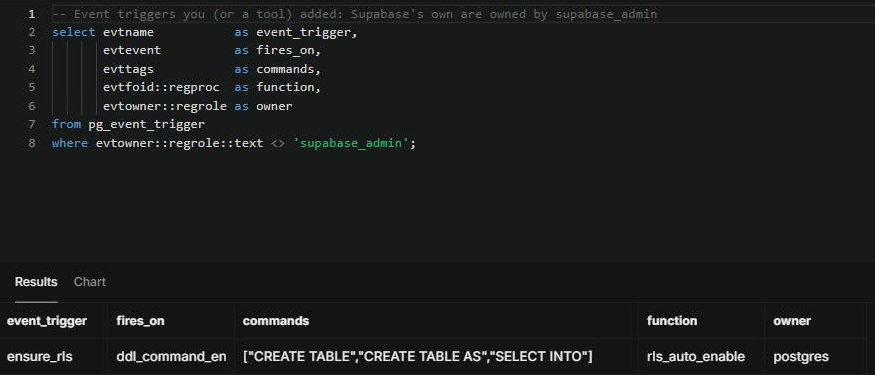Click the ensure_rls result cell
The height and width of the screenshot is (375, 875).
pyautogui.click(x=54, y=357)
